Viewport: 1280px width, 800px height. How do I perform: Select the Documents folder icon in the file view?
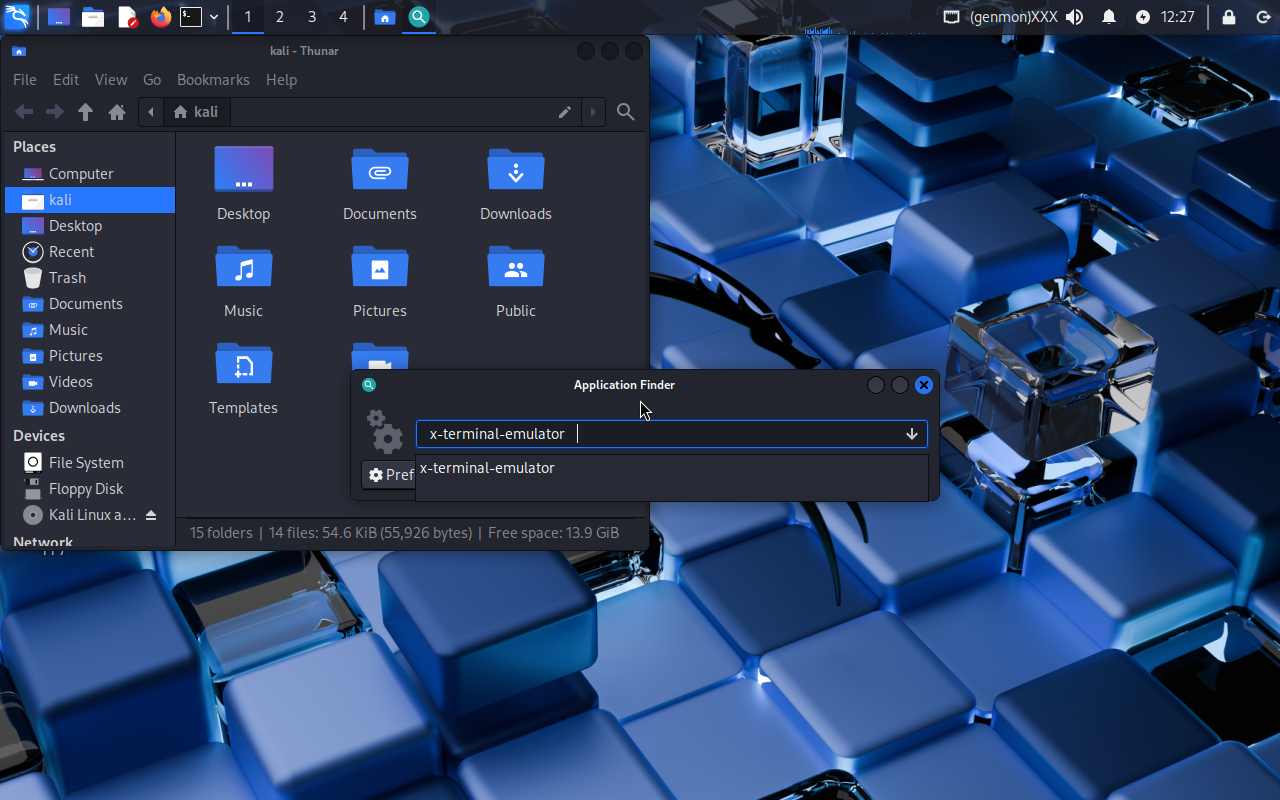tap(380, 170)
